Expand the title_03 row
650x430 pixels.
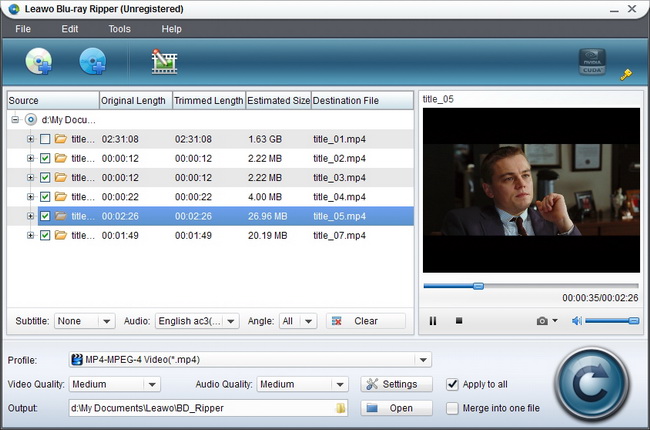tap(30, 177)
